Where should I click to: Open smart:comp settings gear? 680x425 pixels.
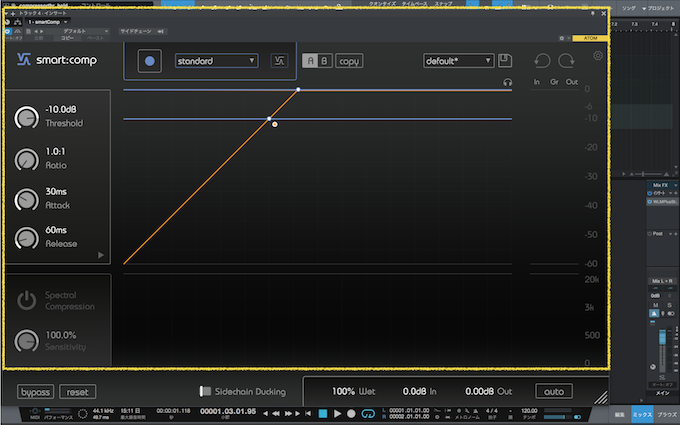(x=598, y=56)
